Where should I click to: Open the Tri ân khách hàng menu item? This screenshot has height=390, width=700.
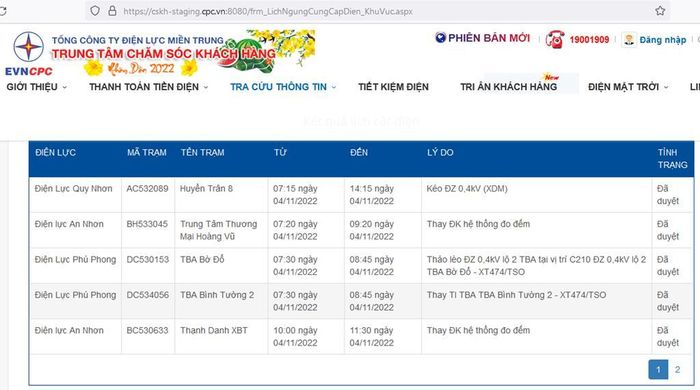click(508, 87)
